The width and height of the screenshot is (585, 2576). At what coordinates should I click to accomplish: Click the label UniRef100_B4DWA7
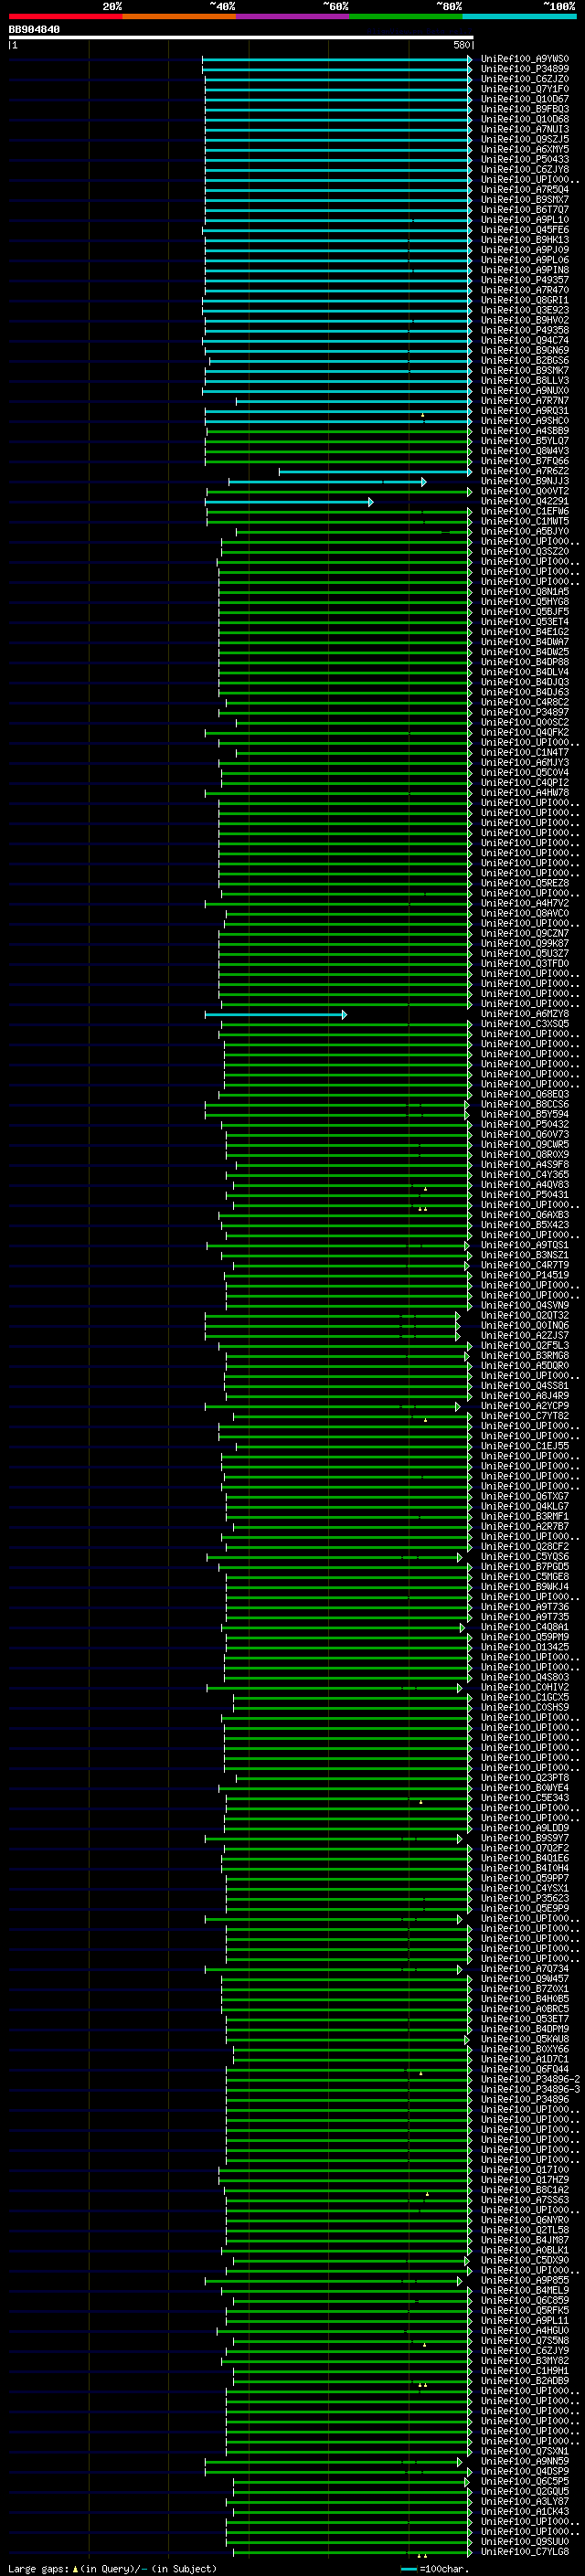click(525, 642)
